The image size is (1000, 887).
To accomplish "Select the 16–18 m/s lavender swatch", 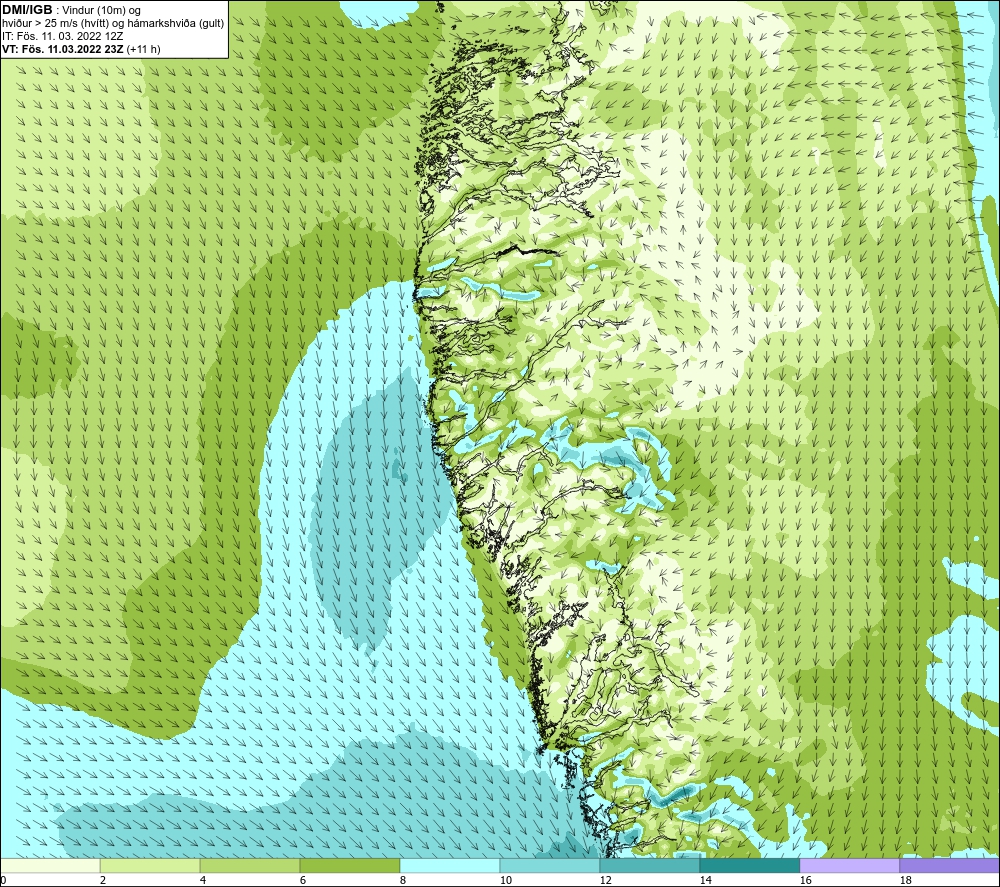I will [x=849, y=865].
